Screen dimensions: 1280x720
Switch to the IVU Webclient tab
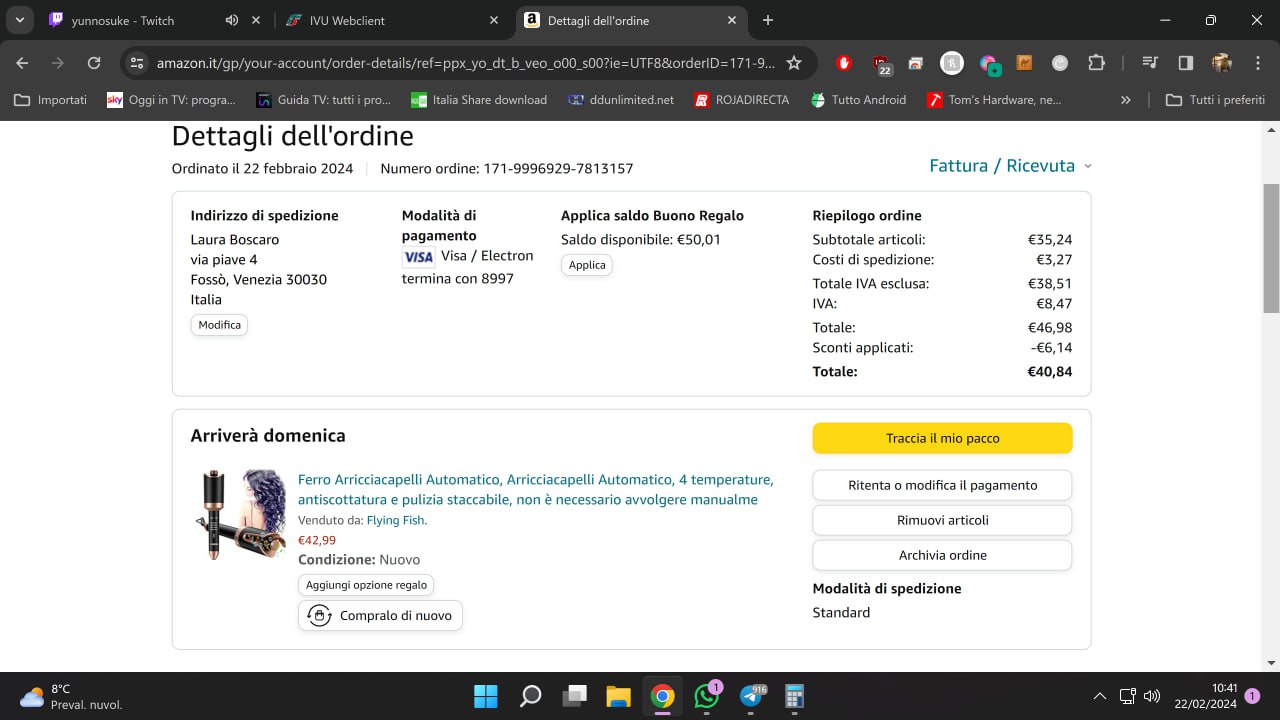click(x=391, y=20)
